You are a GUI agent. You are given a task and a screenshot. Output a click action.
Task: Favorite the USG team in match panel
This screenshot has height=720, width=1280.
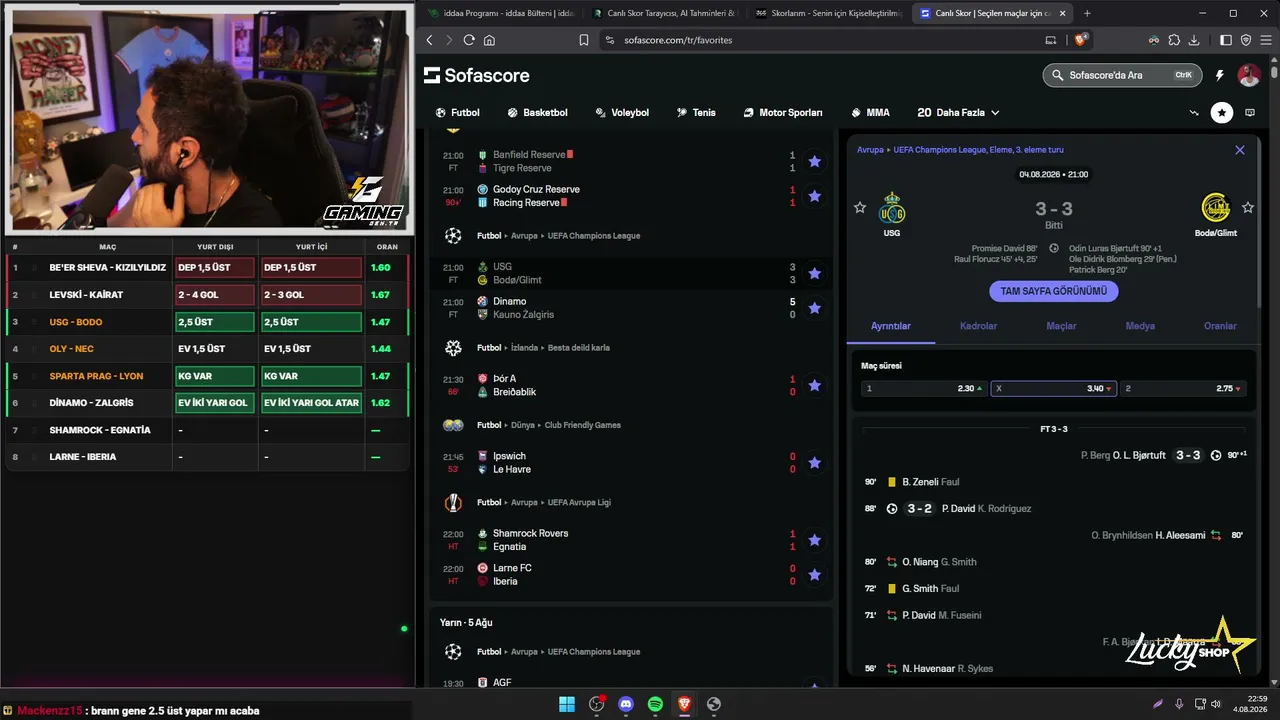click(860, 207)
